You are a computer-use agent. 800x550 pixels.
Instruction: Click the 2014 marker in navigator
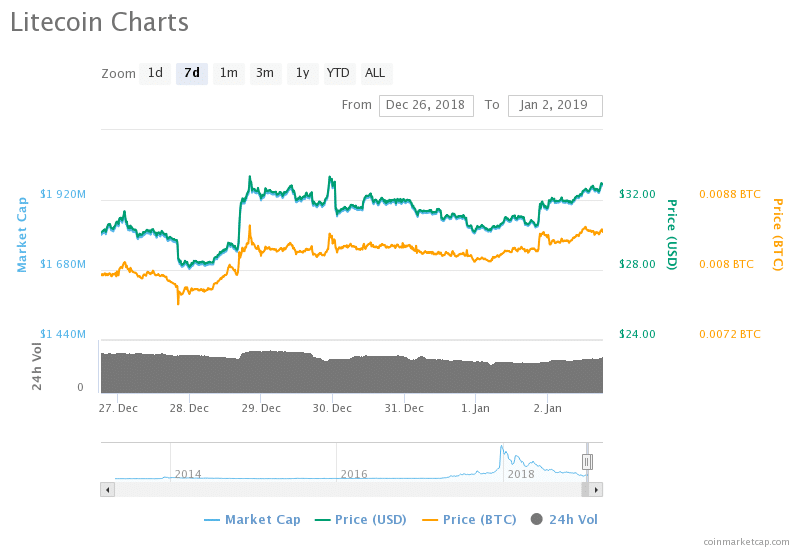pos(188,474)
